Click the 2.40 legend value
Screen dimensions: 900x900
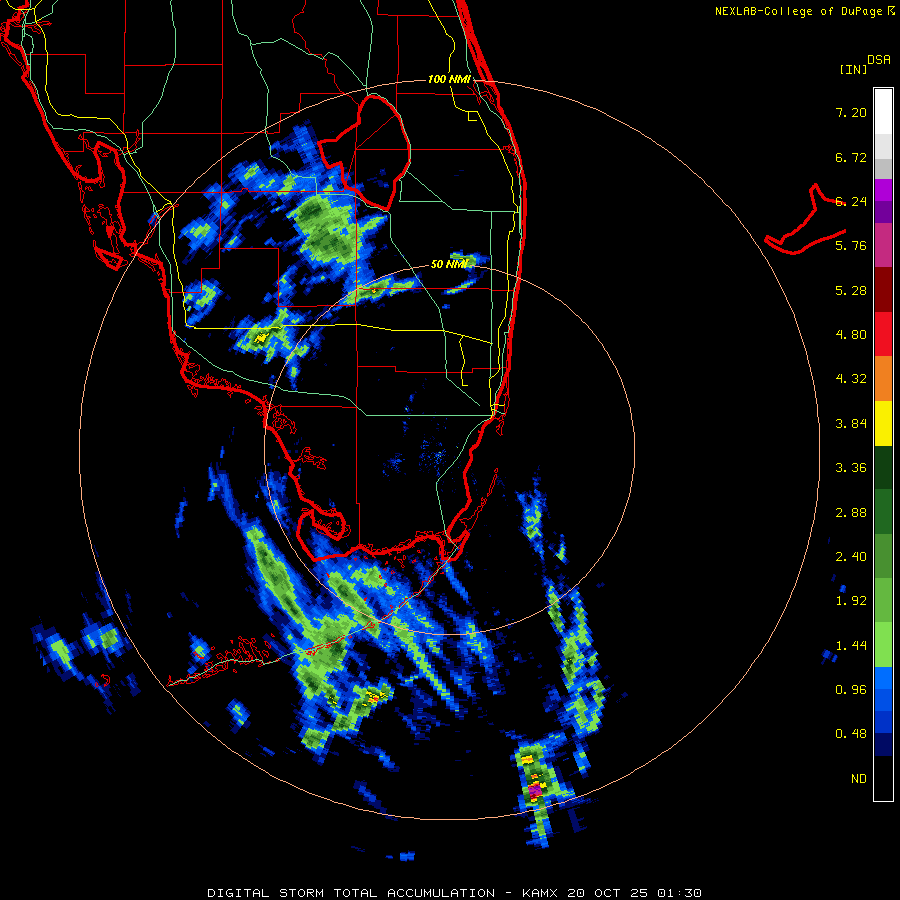tap(851, 557)
